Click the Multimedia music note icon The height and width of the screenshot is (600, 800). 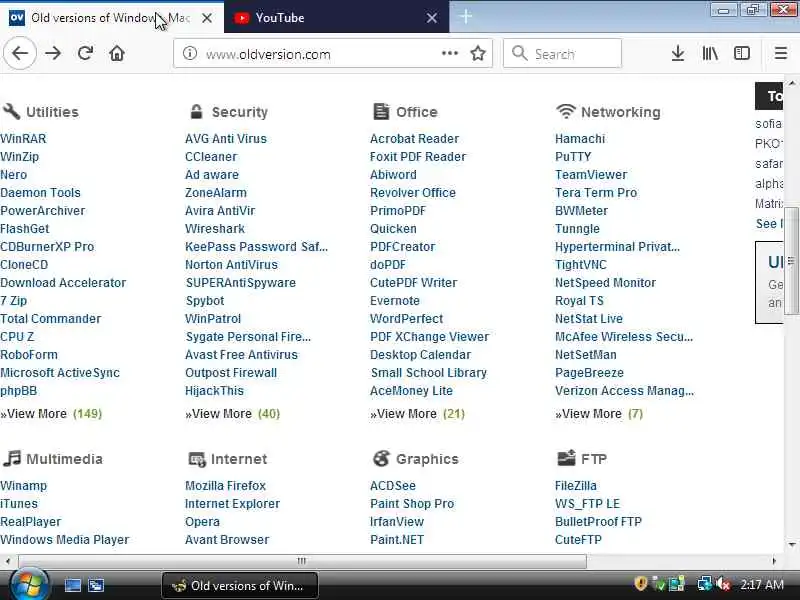coord(12,458)
